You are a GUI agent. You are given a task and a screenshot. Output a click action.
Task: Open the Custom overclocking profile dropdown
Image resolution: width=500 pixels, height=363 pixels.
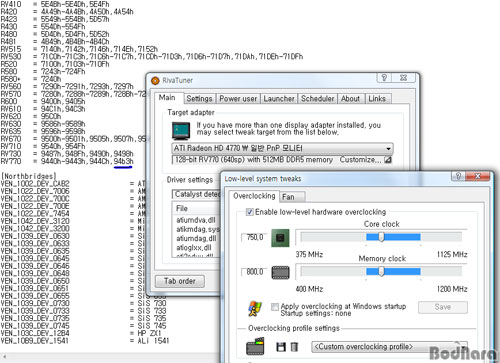point(389,347)
